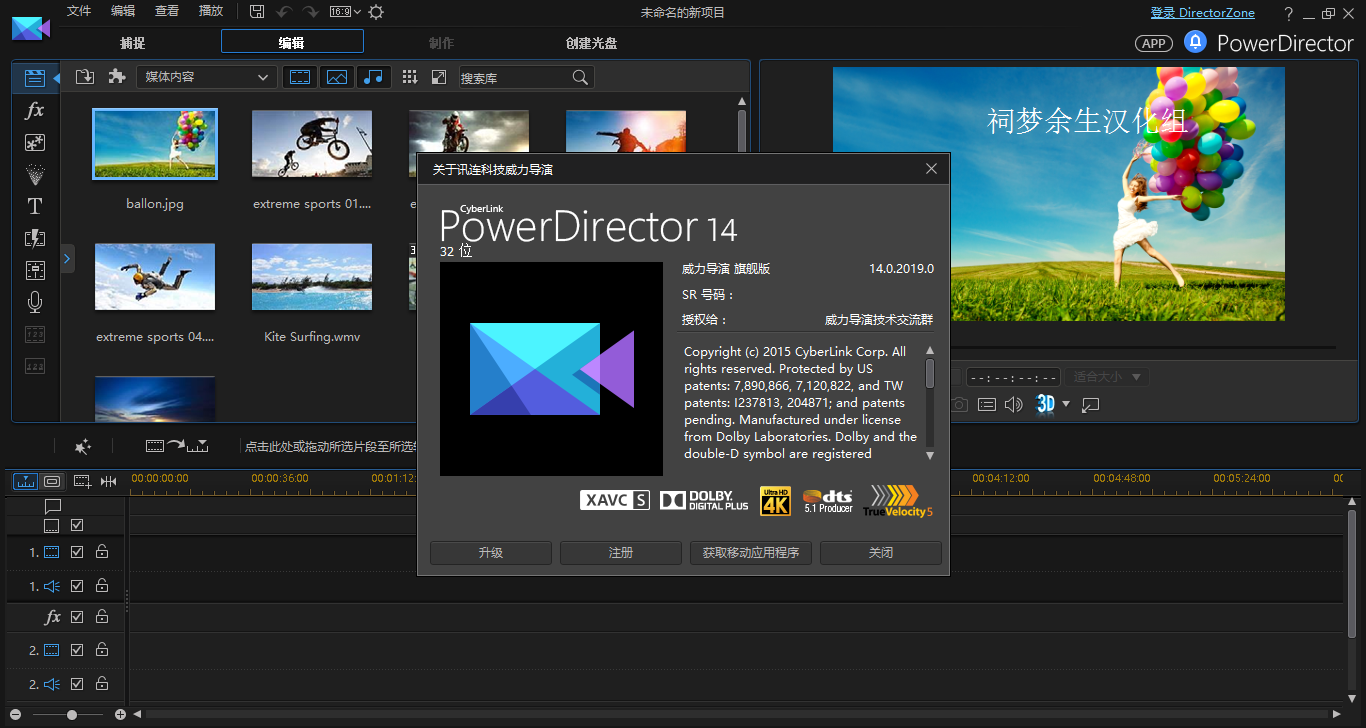Uncheck the chapter track checkbox
Image resolution: width=1366 pixels, height=728 pixels.
[x=77, y=525]
